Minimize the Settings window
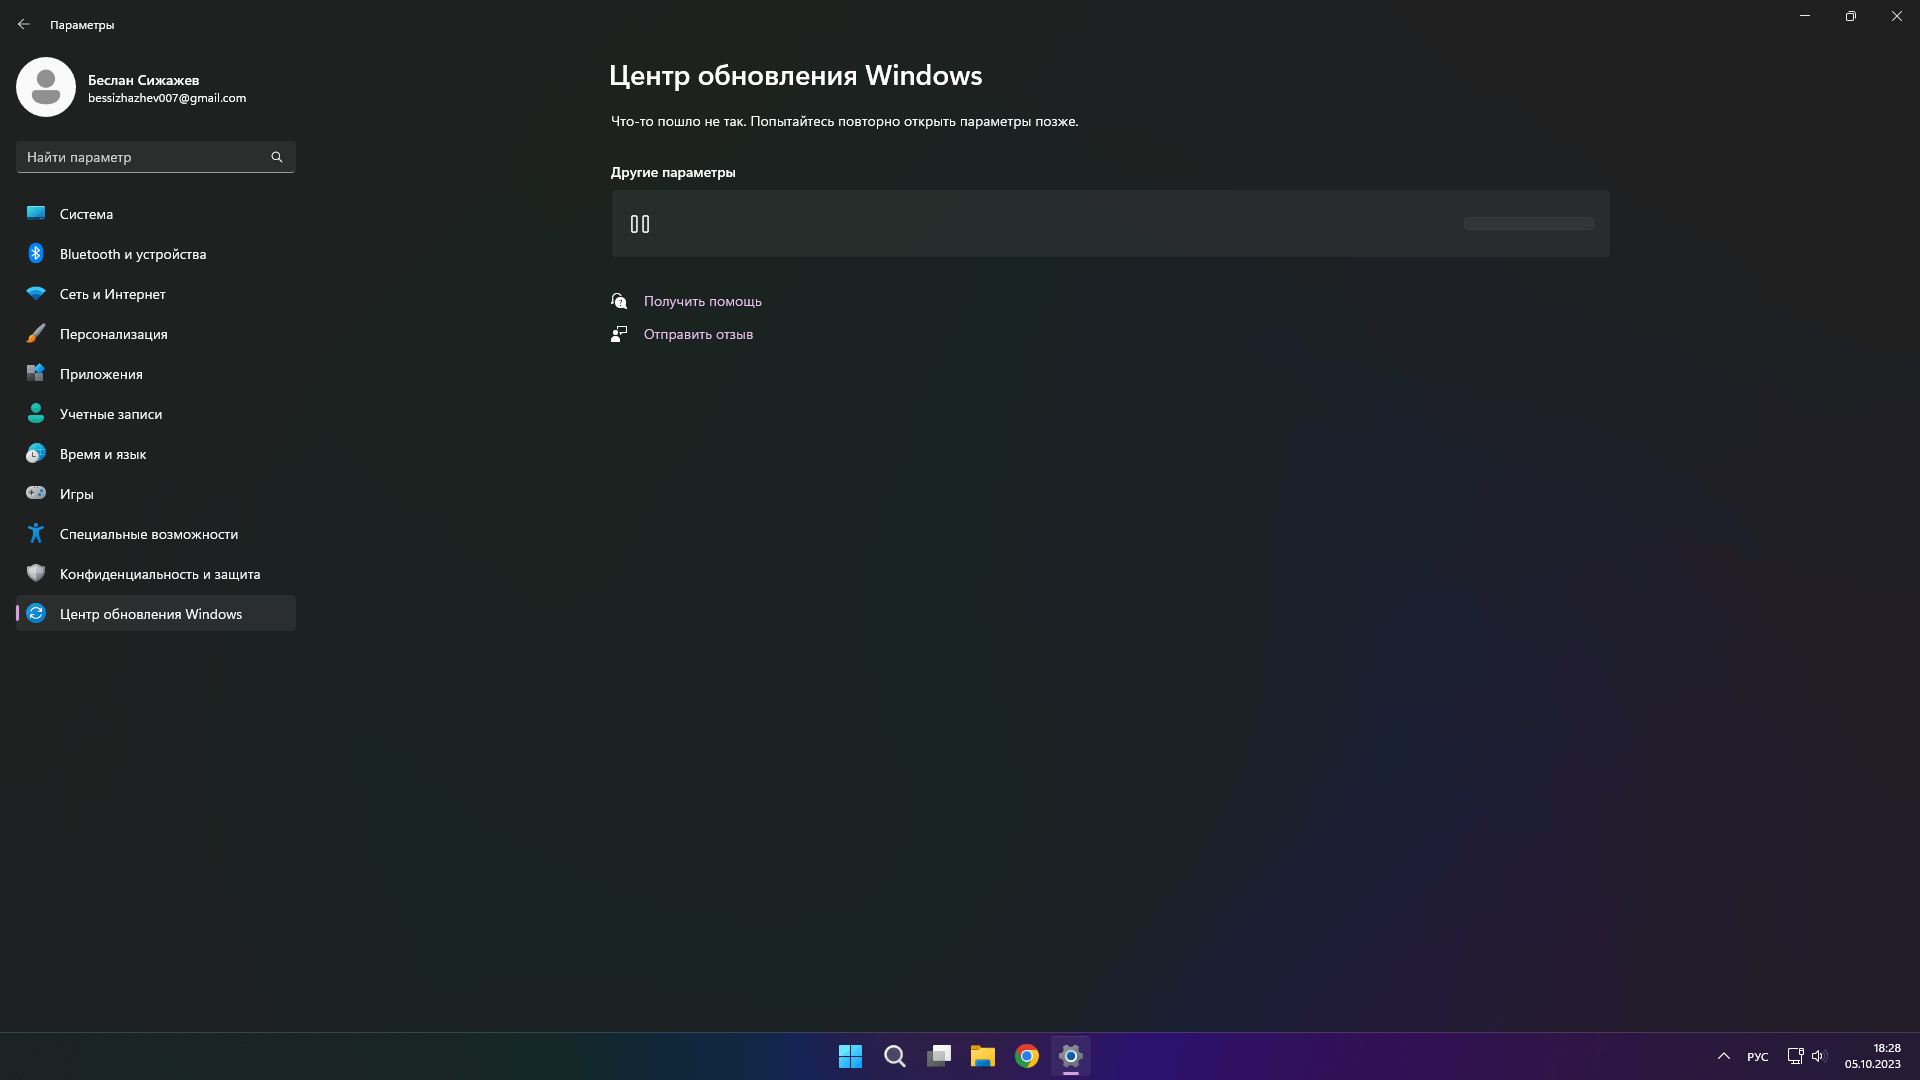The image size is (1920, 1080). pos(1805,16)
